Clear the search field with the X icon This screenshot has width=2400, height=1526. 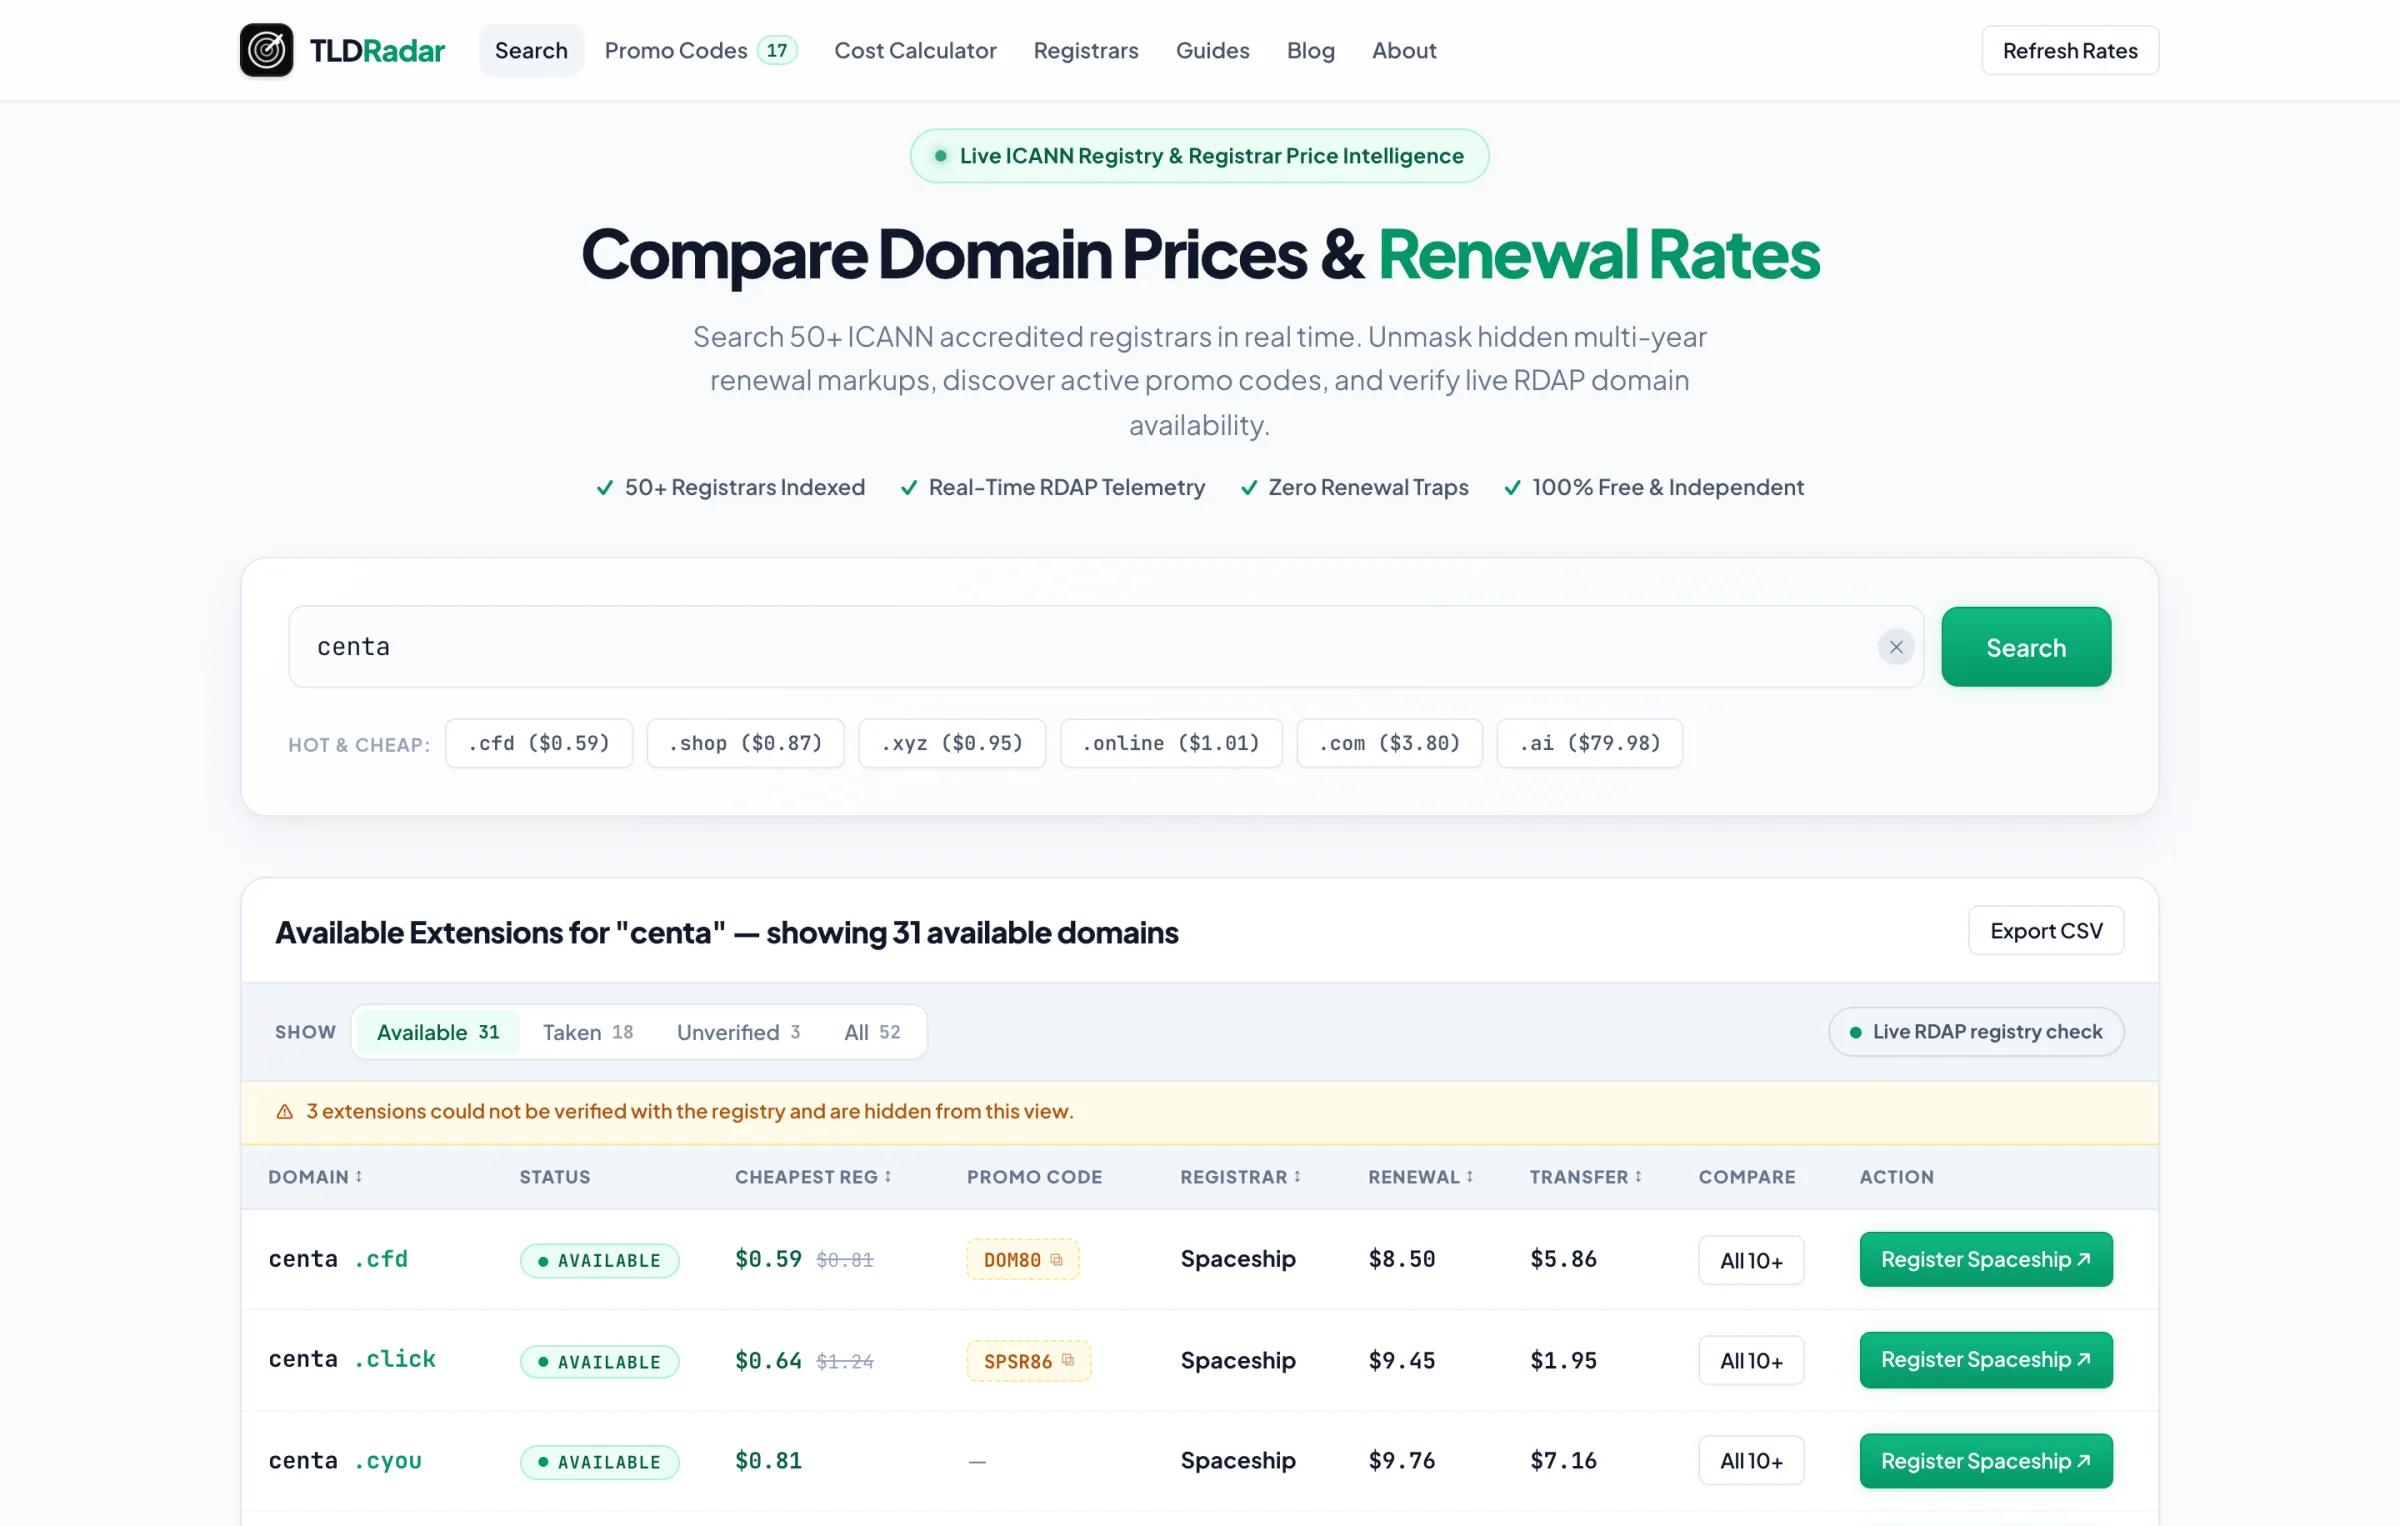coord(1896,647)
